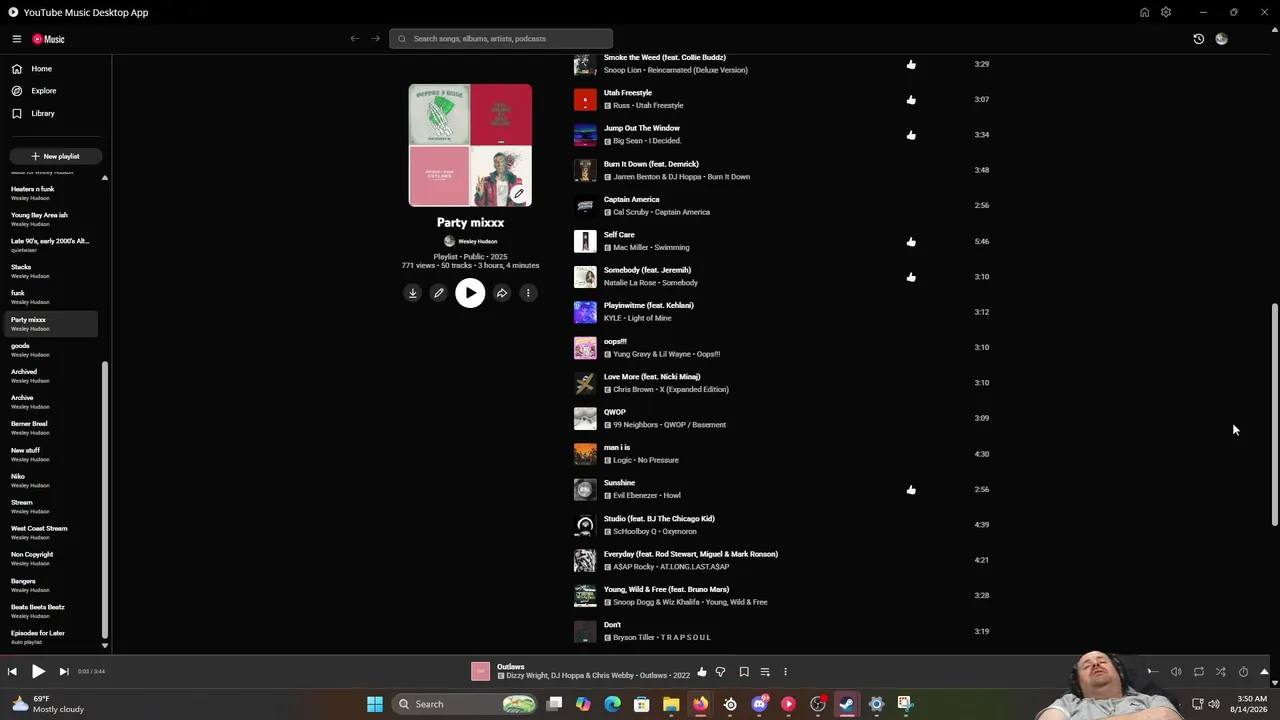This screenshot has height=720, width=1280.
Task: Open File Explorer from taskbar
Action: tap(671, 704)
